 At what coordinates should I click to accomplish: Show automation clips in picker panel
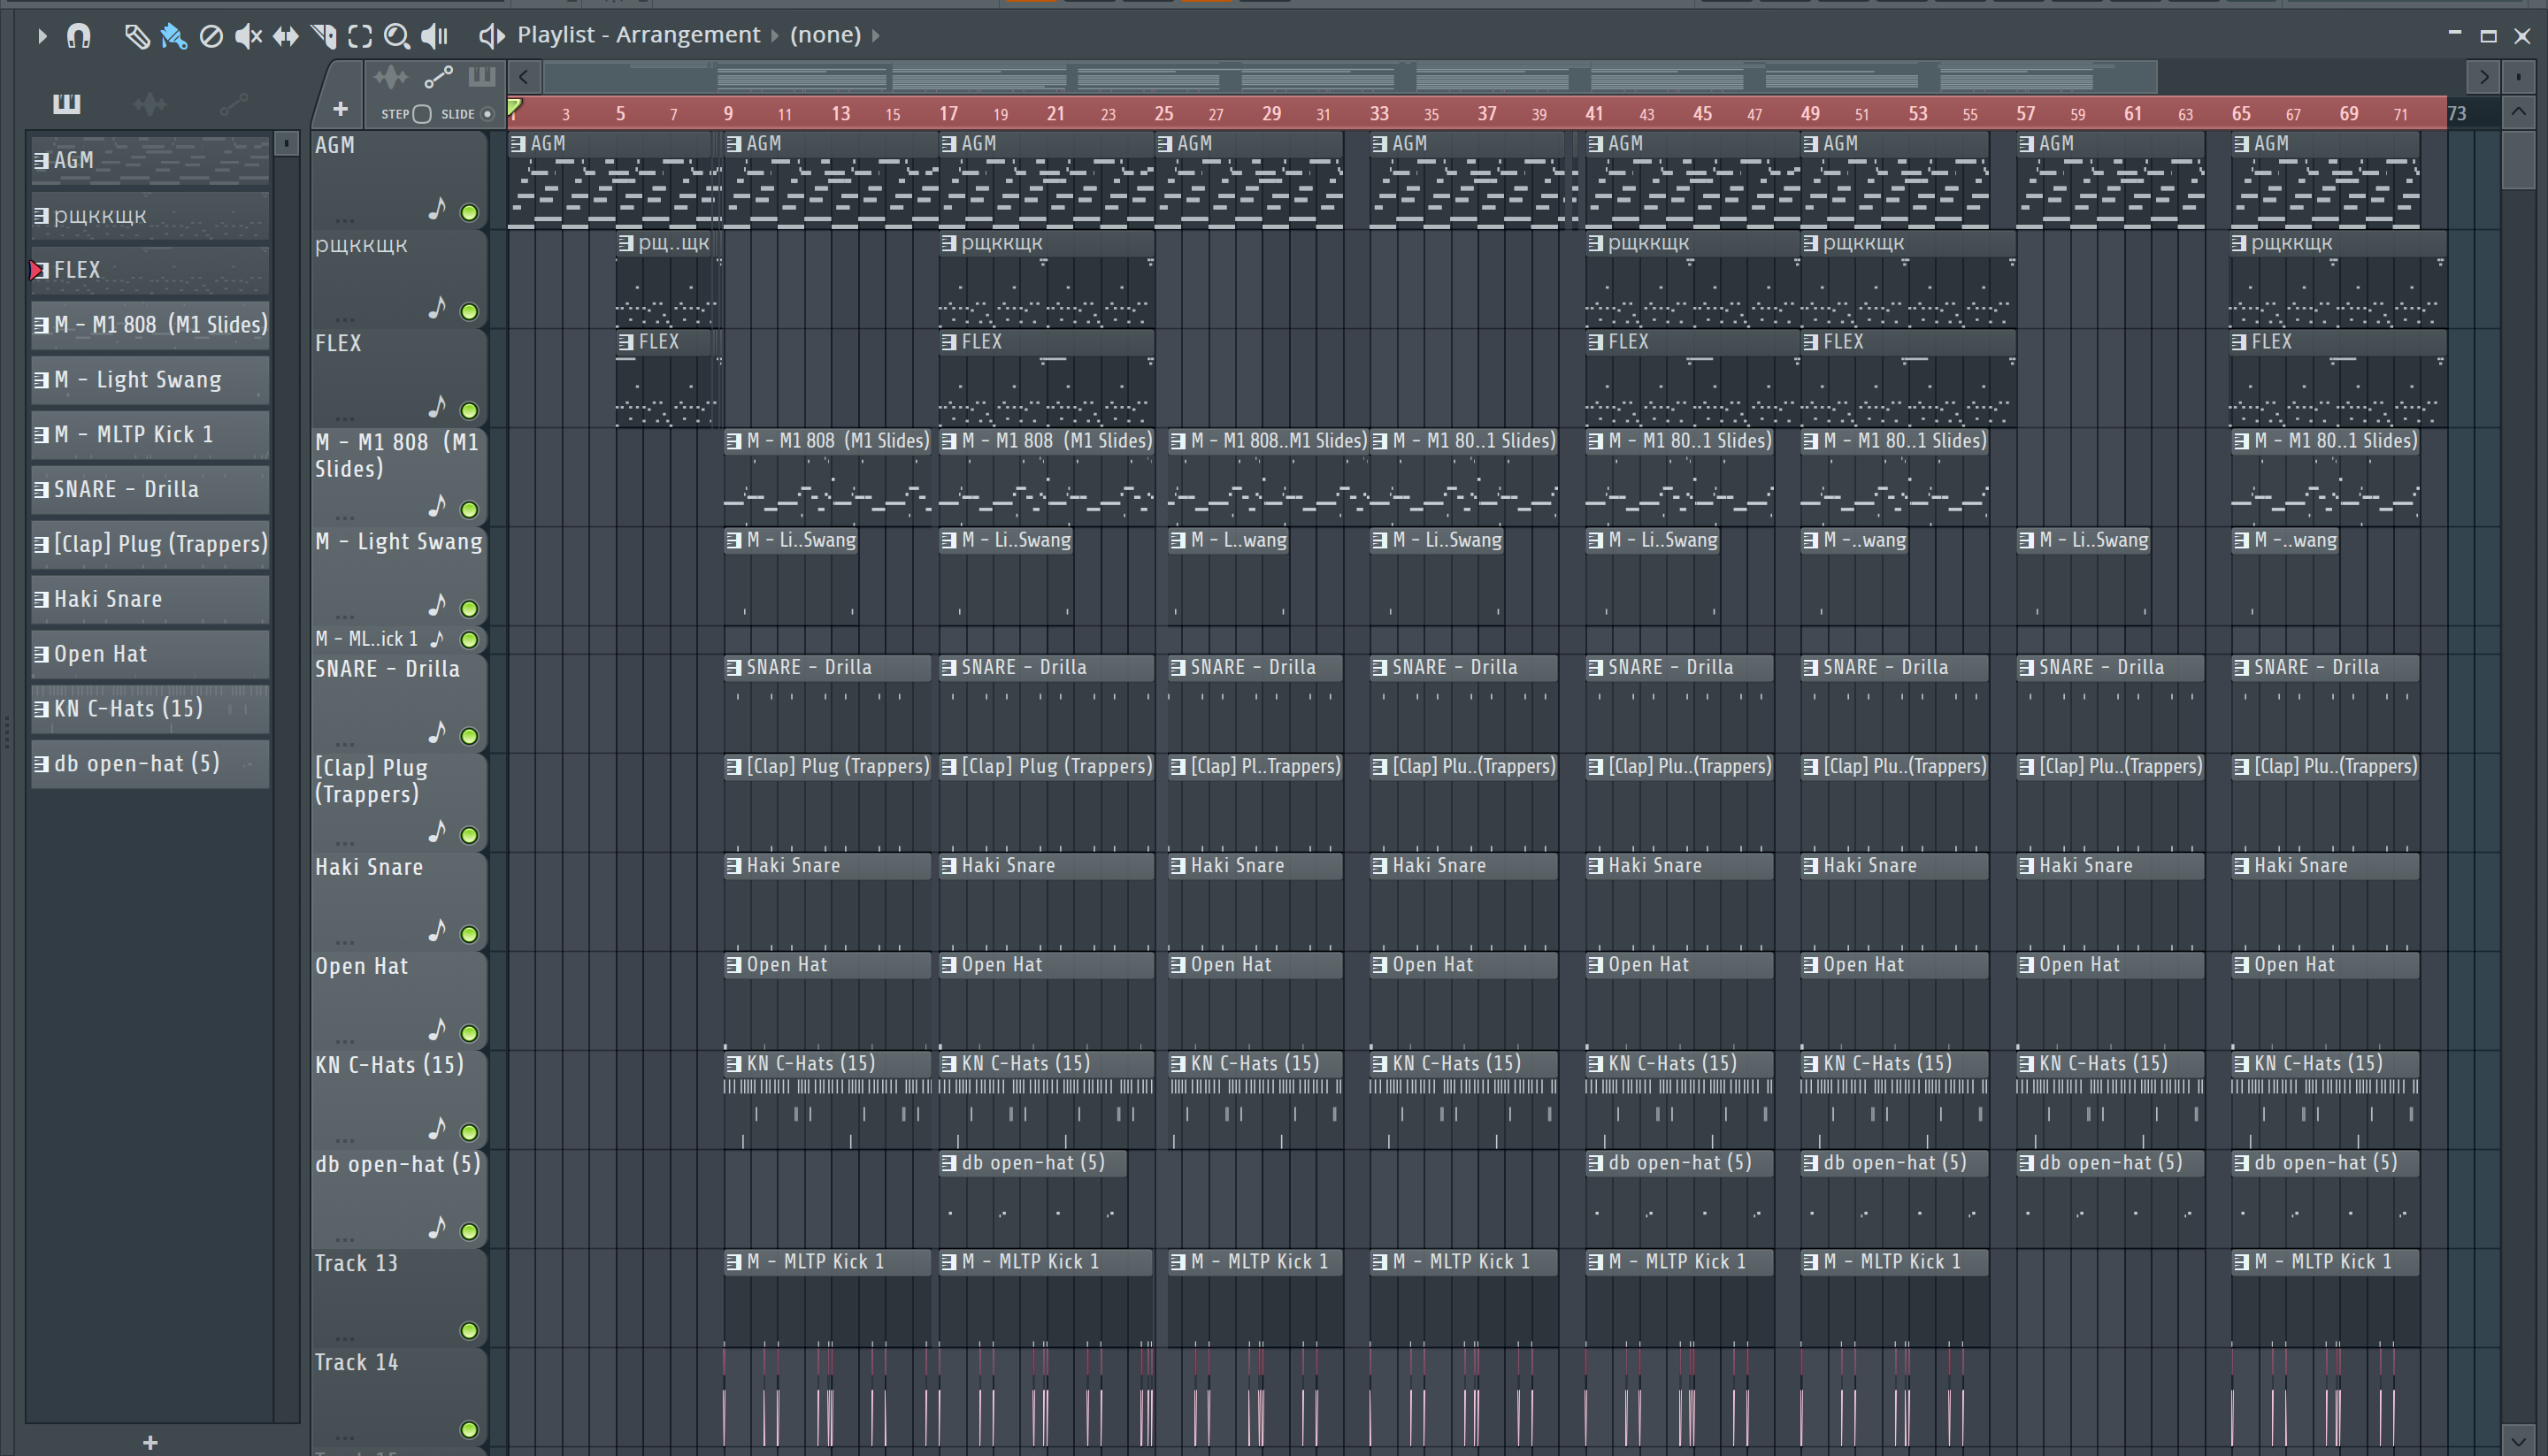click(234, 103)
